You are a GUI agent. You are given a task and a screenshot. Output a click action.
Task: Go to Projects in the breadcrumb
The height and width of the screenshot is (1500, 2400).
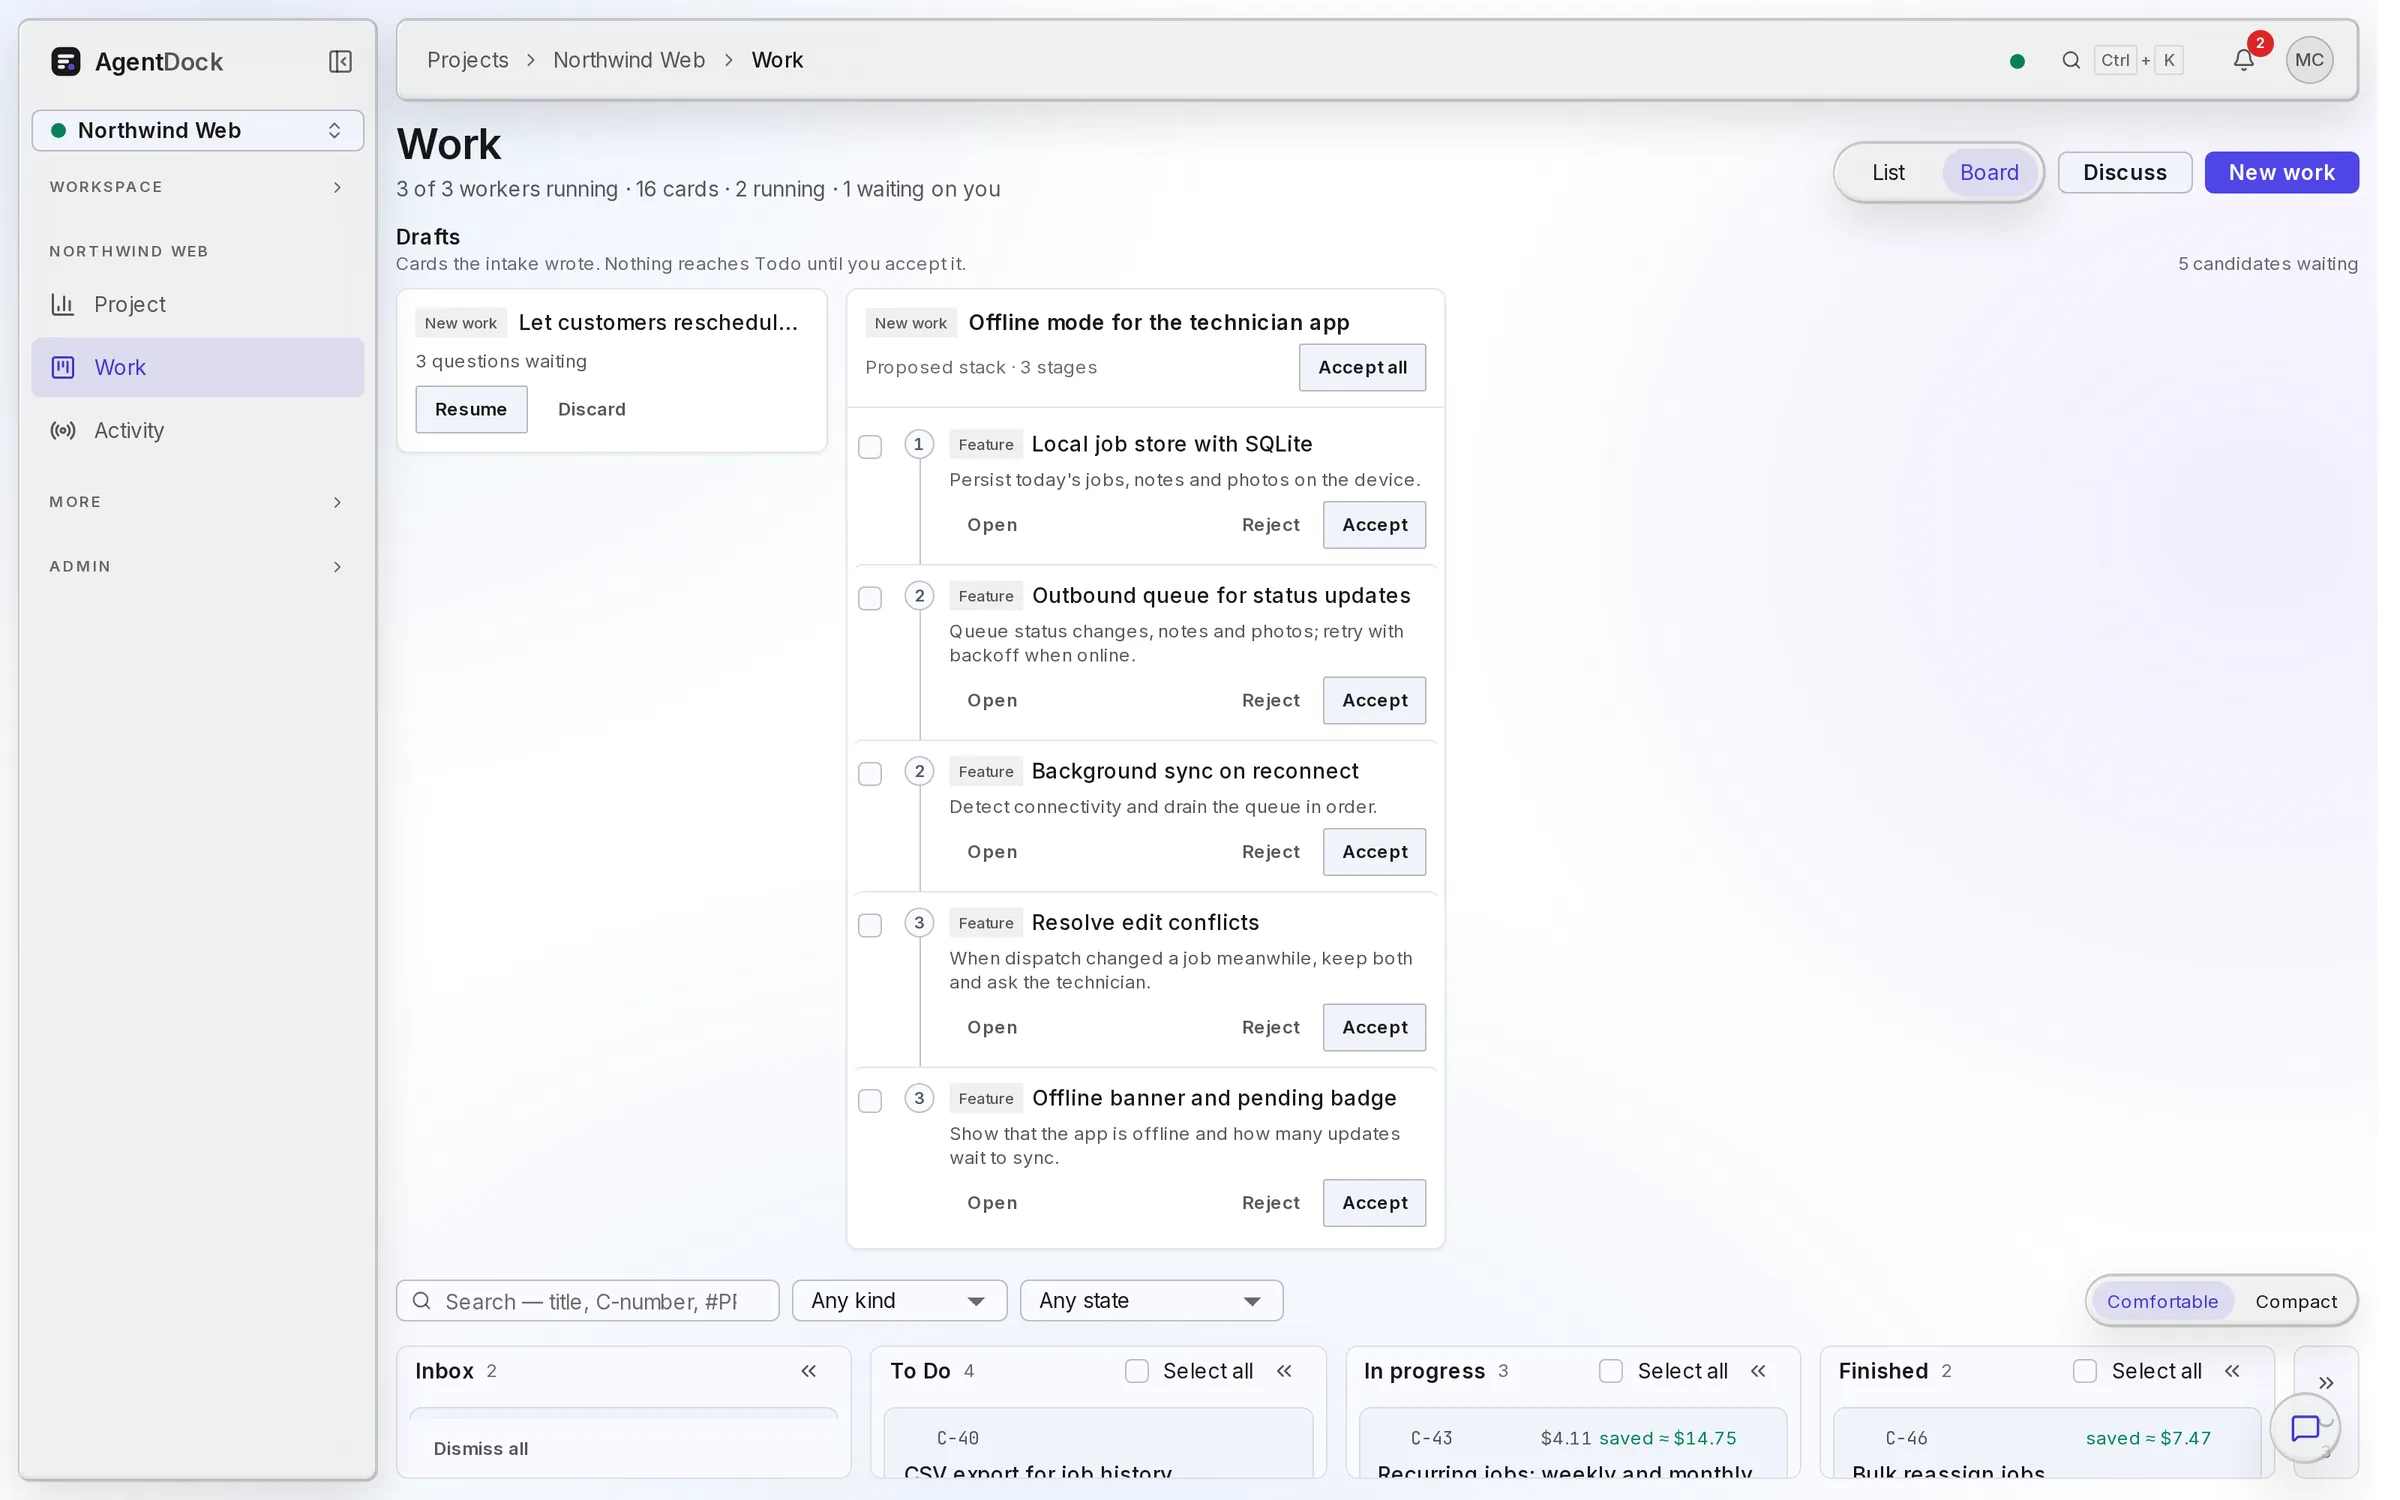(467, 60)
